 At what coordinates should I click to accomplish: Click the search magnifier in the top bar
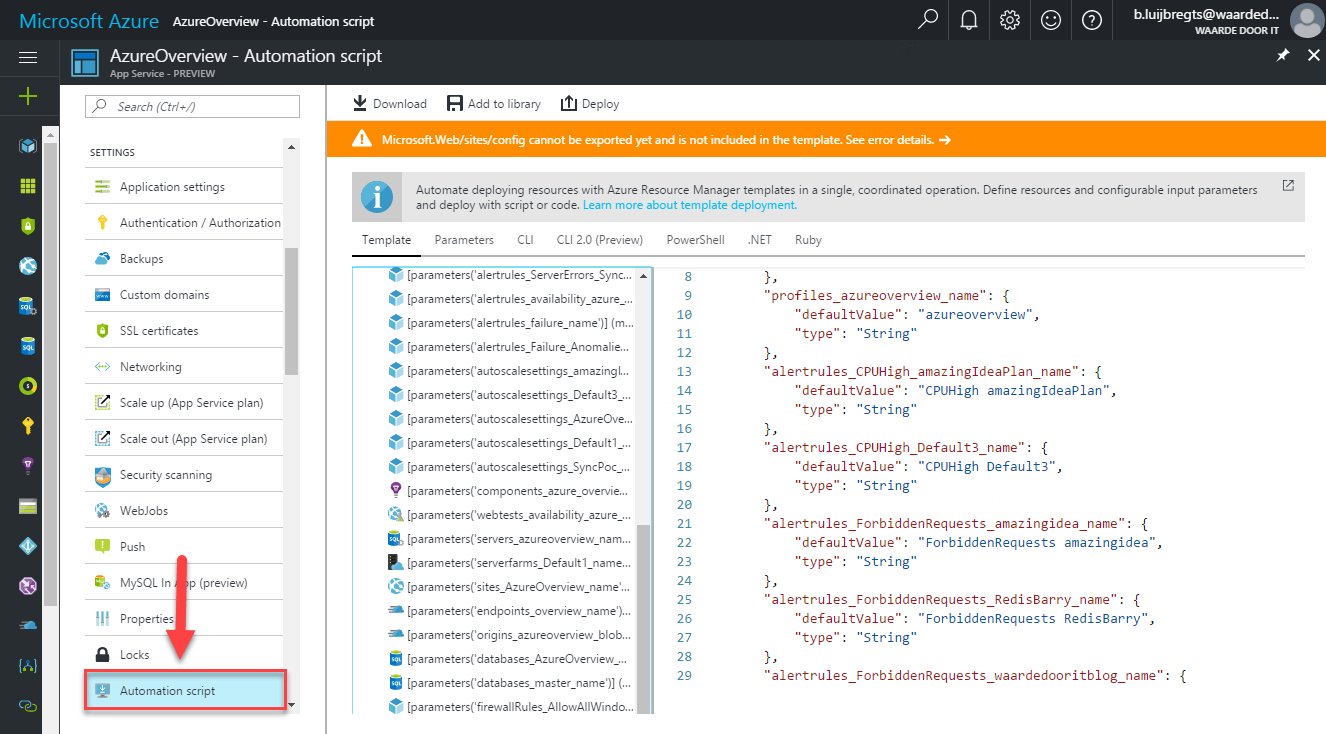[928, 20]
